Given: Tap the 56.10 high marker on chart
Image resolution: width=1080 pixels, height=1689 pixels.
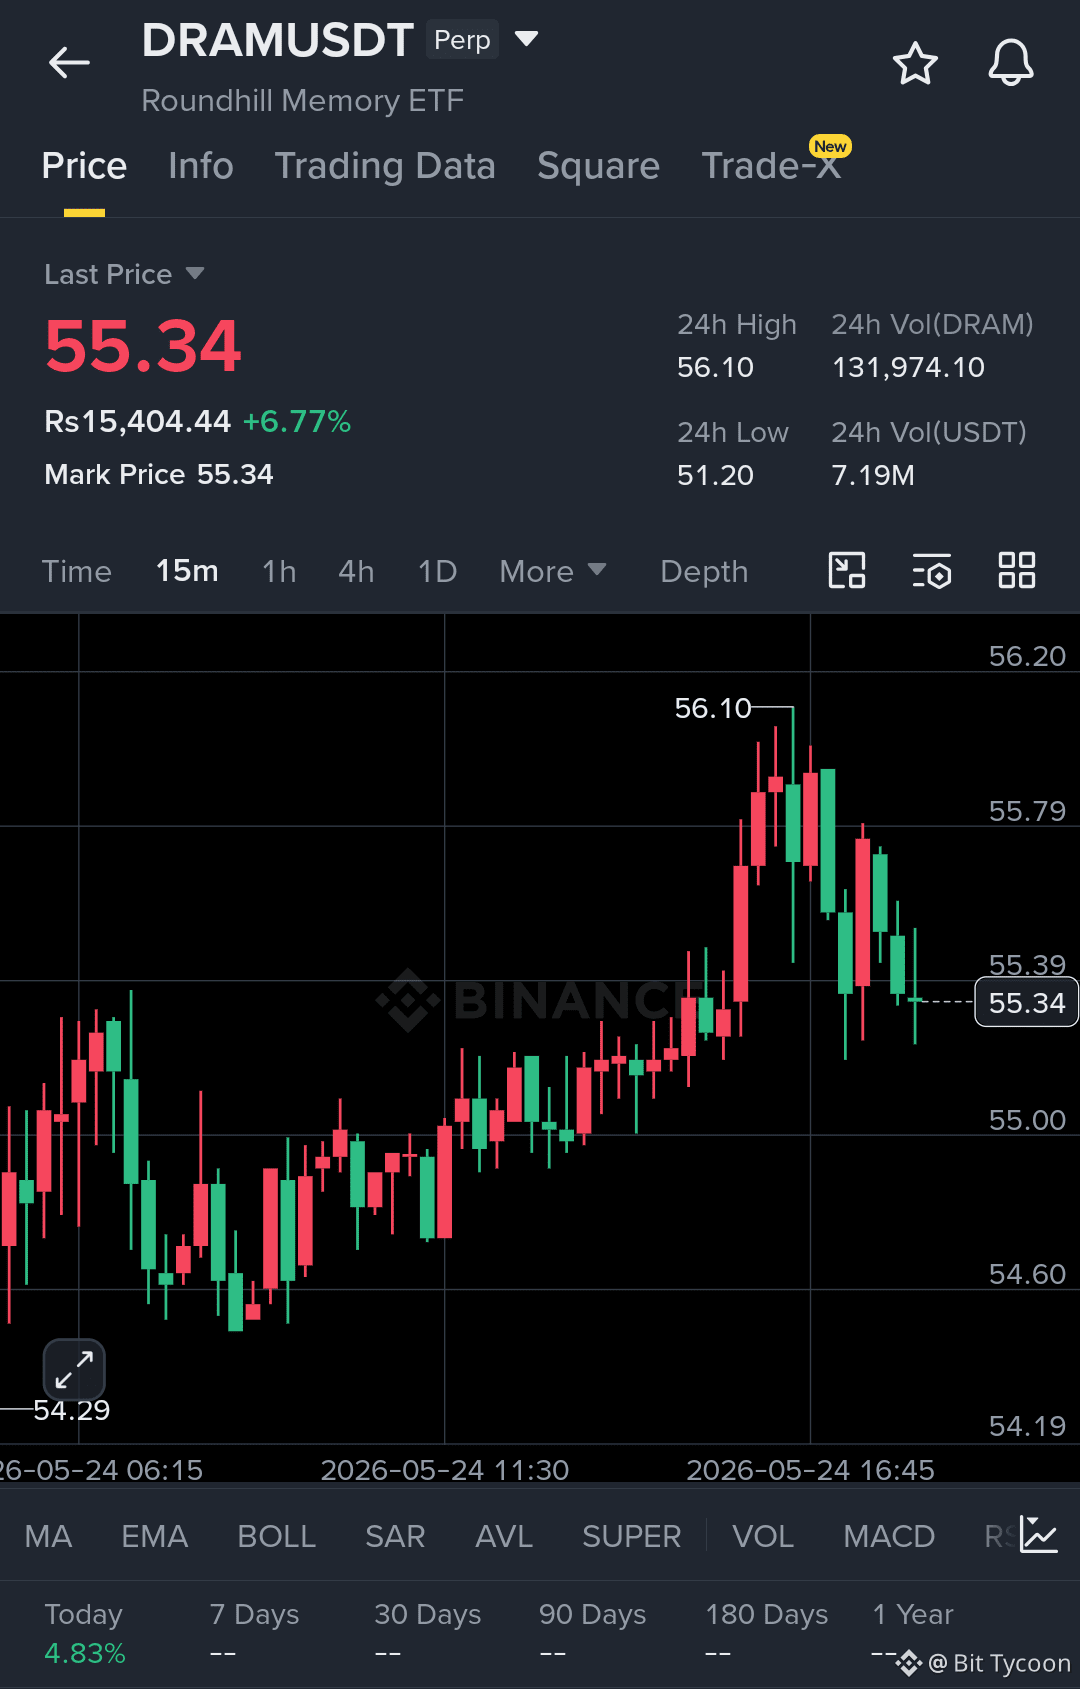Looking at the screenshot, I should click(712, 708).
